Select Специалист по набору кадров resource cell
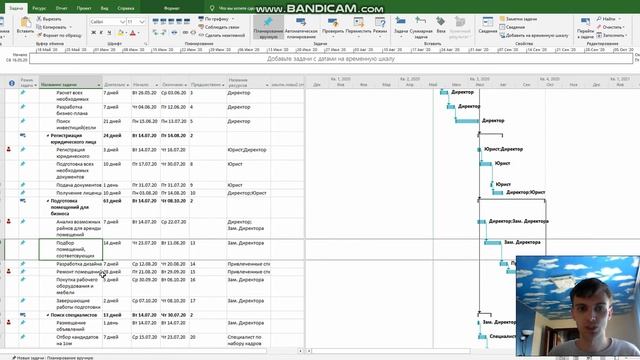The height and width of the screenshot is (360, 640). (x=248, y=340)
